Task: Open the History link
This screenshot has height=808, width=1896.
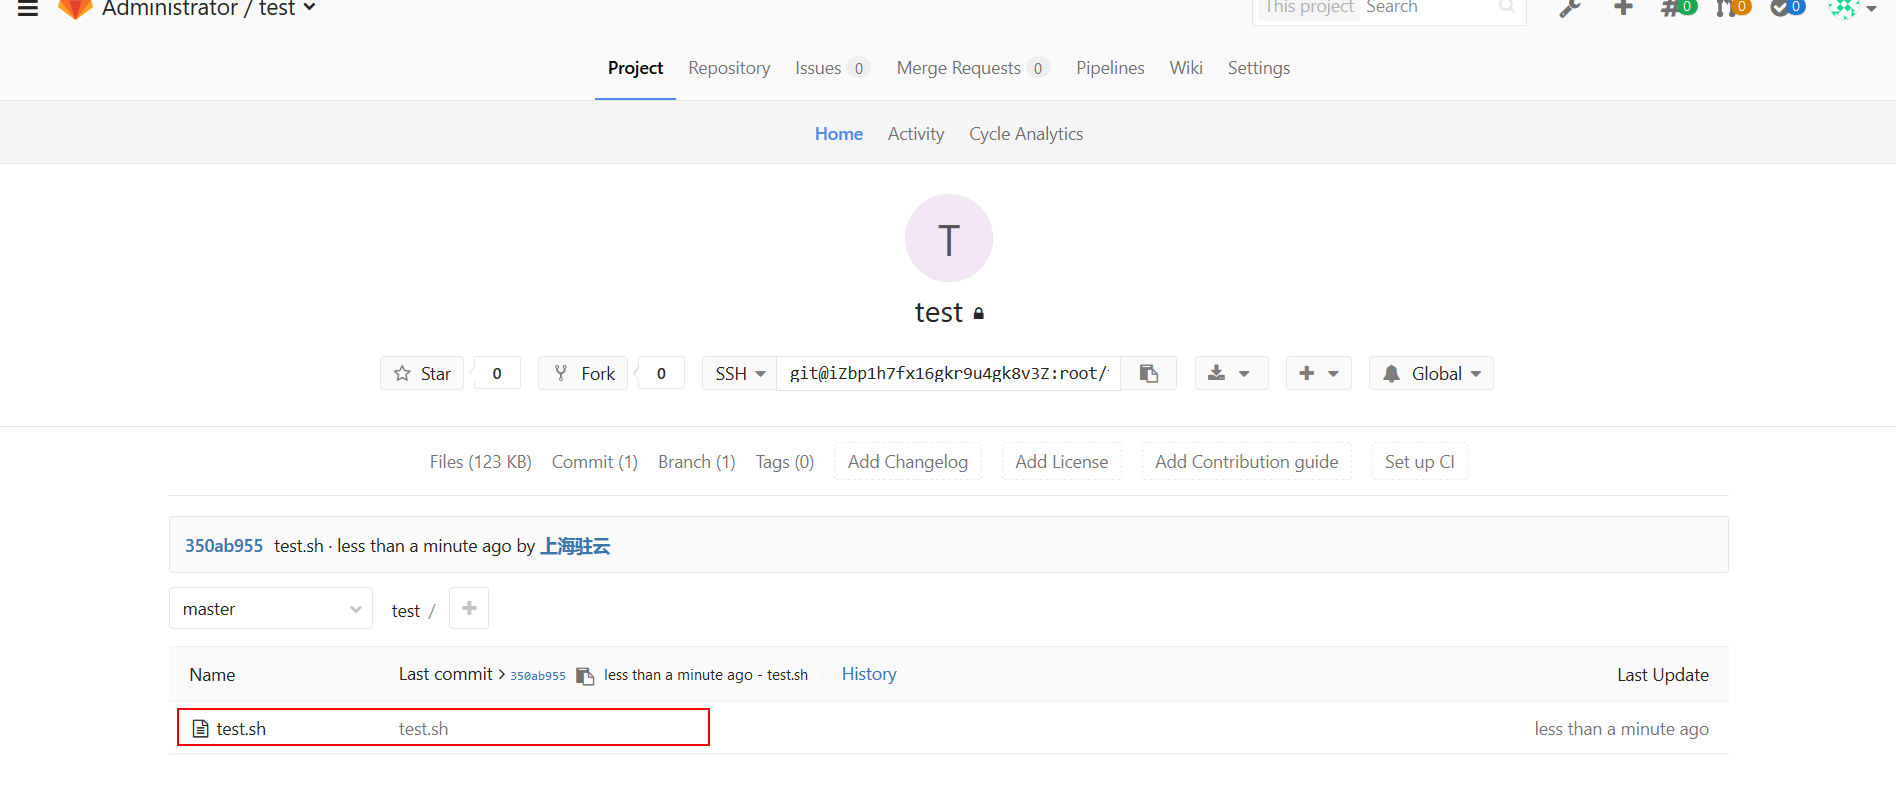Action: pos(869,674)
